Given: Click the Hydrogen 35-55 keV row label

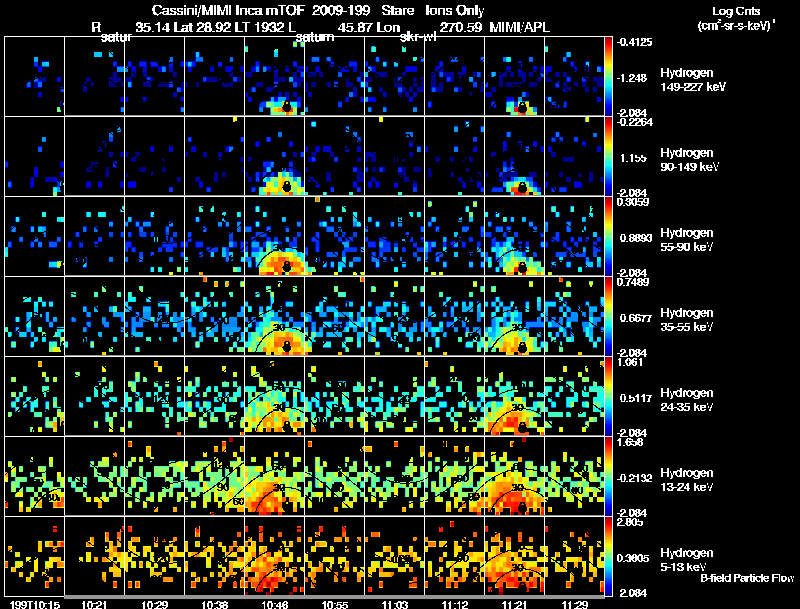Looking at the screenshot, I should click(687, 320).
